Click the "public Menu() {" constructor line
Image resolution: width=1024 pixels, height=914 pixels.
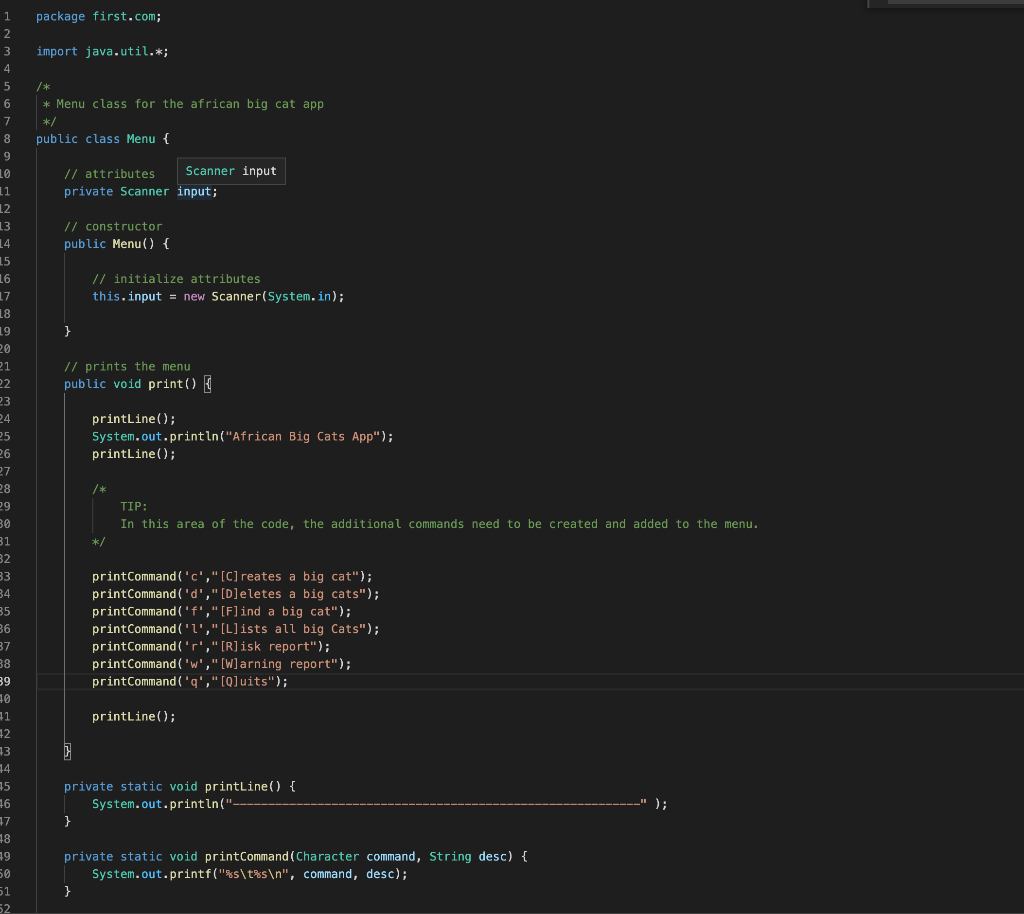(x=117, y=244)
